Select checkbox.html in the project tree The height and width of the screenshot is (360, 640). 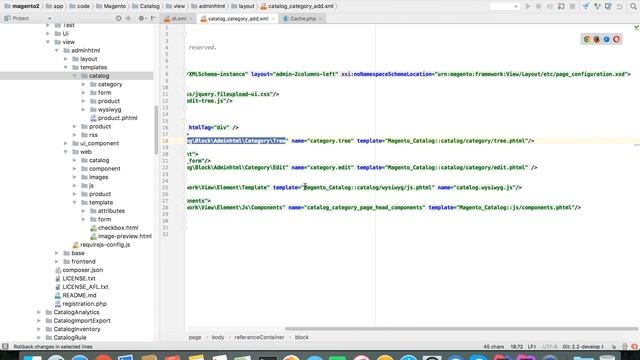(x=118, y=228)
